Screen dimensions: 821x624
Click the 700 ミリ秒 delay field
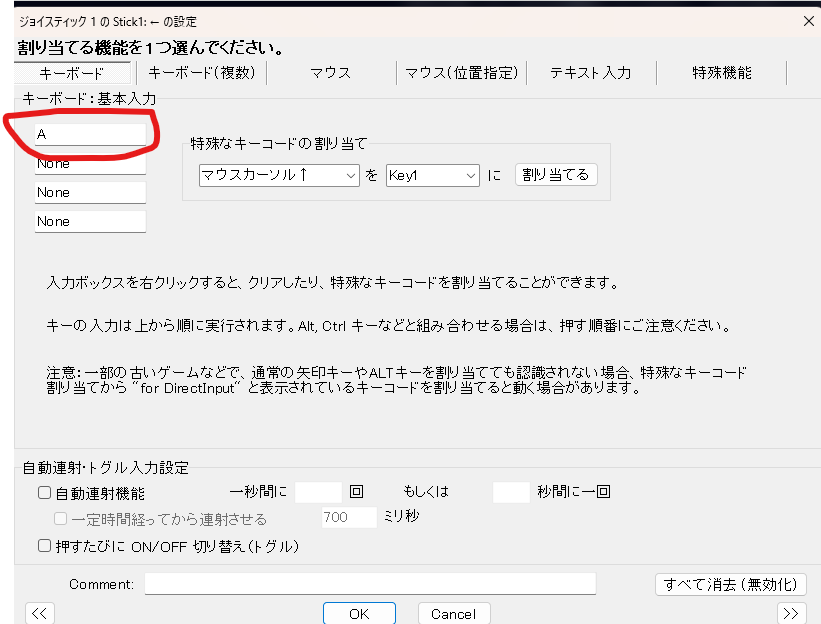[349, 517]
